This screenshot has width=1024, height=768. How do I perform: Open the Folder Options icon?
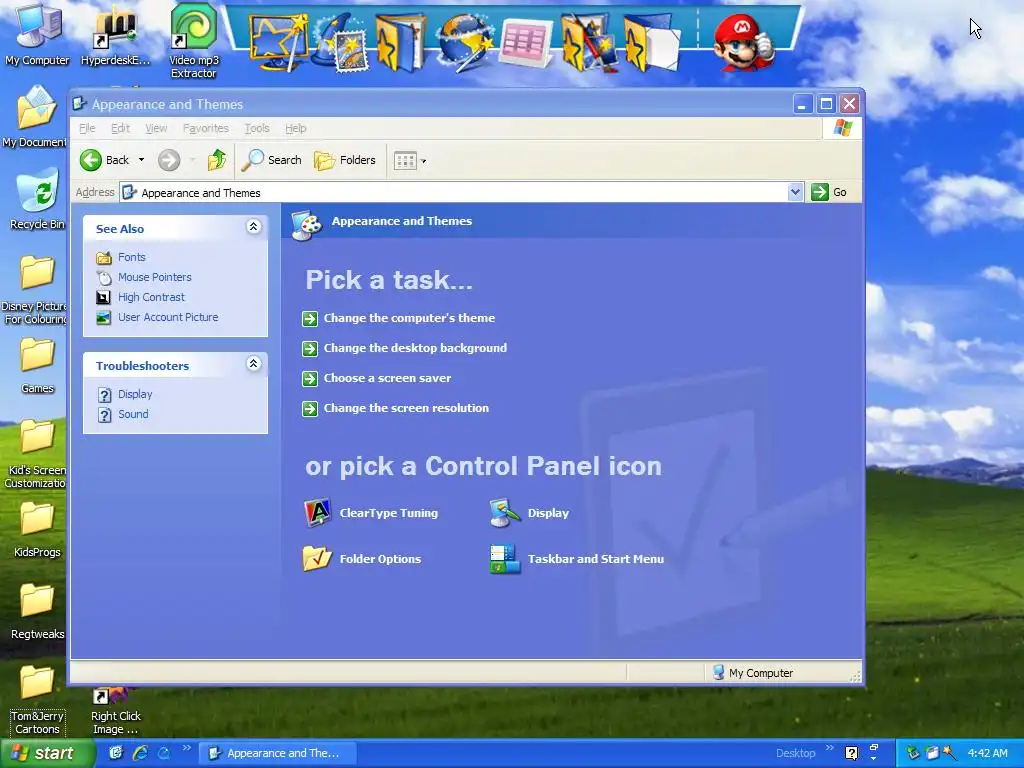tap(362, 559)
